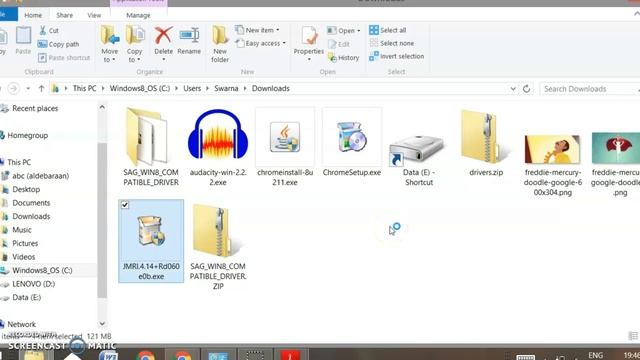This screenshot has height=360, width=640.
Task: Refresh the Downloads folder view
Action: (x=527, y=89)
